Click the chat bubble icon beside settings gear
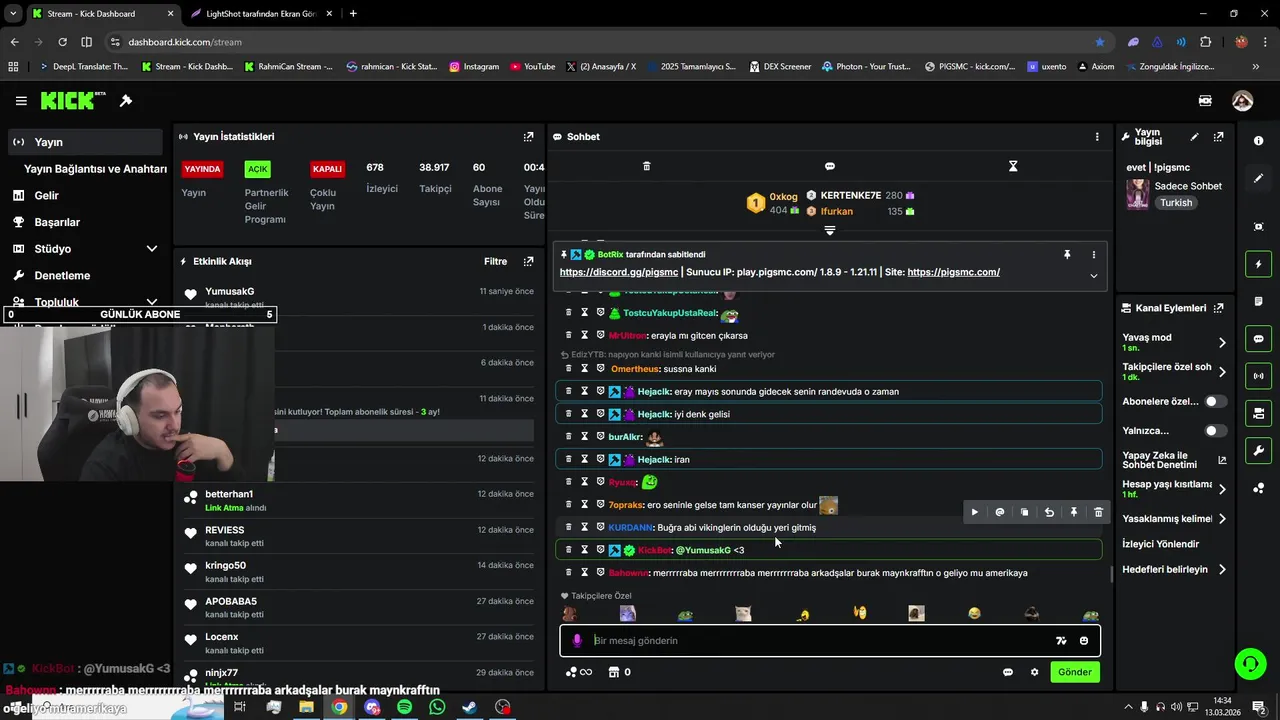 click(x=1008, y=672)
